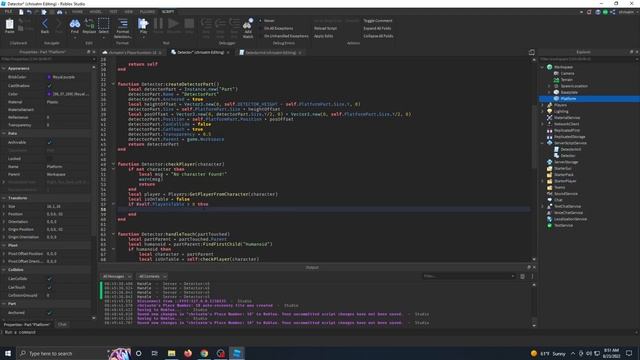Select the Platform part in Explorer

tap(568, 99)
